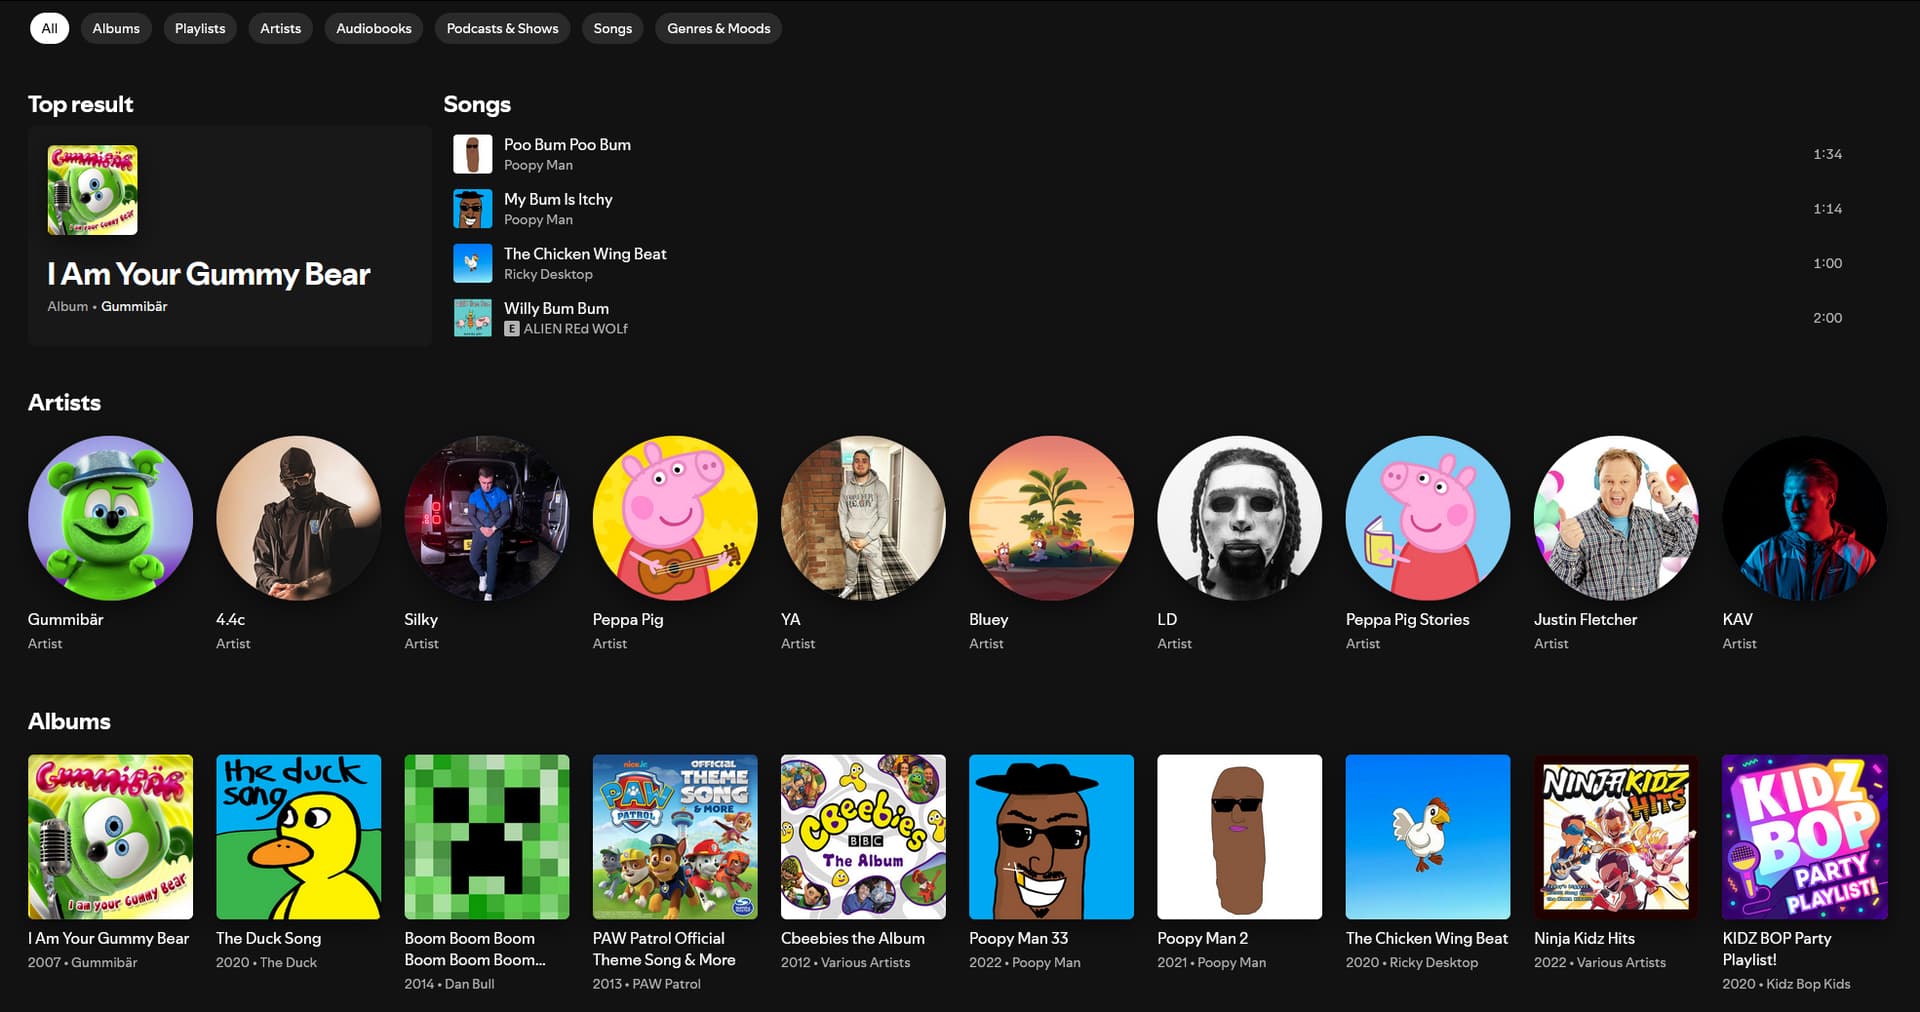
Task: Open the Minecraft creeper Boom Boom album
Action: 487,837
